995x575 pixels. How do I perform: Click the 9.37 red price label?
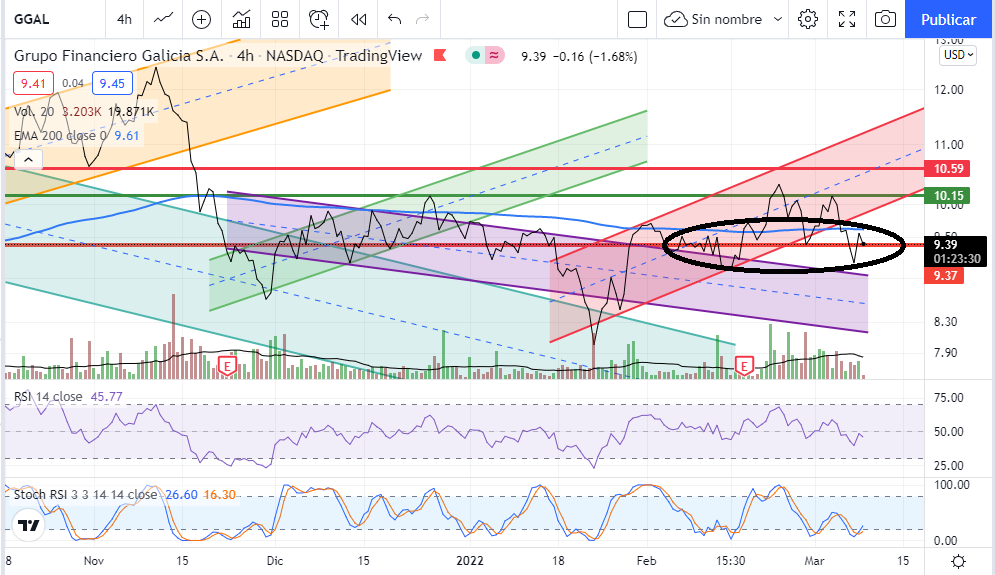[945, 275]
